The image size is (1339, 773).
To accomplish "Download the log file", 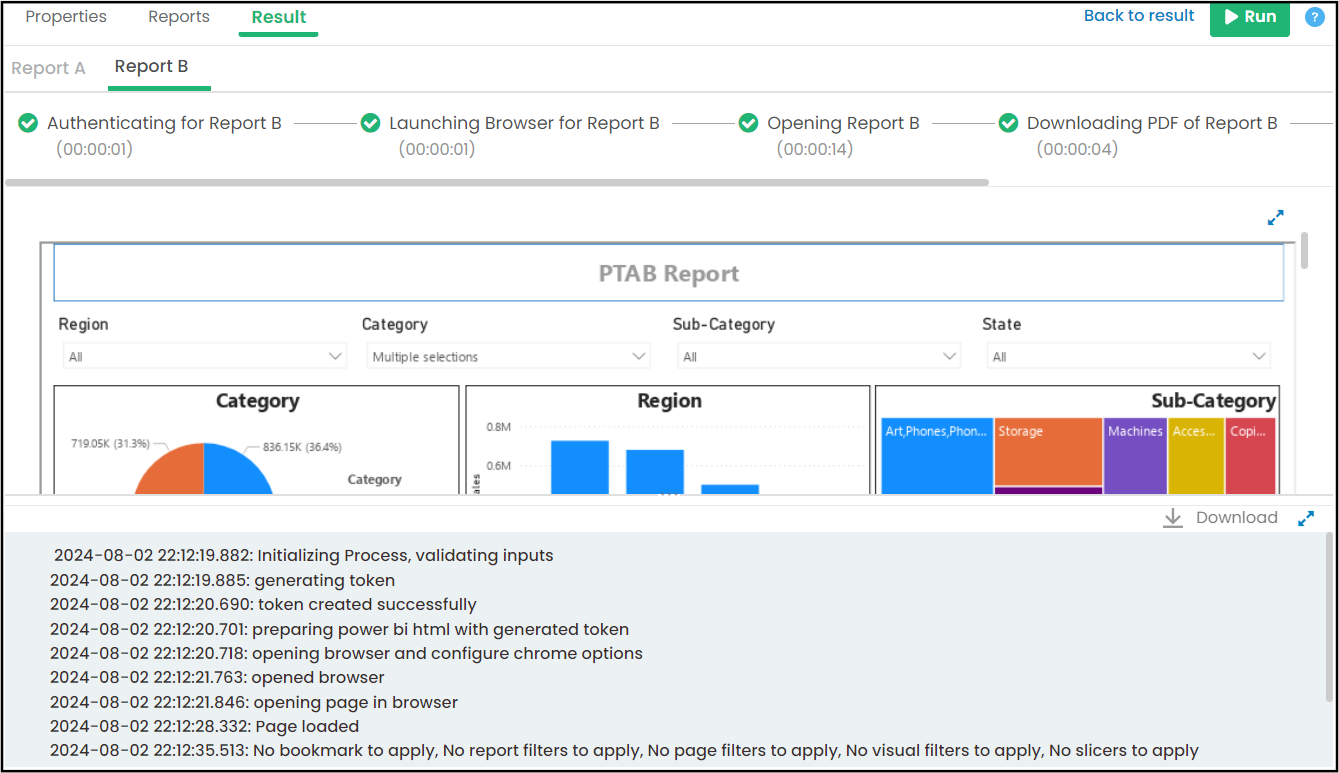I will 1220,518.
